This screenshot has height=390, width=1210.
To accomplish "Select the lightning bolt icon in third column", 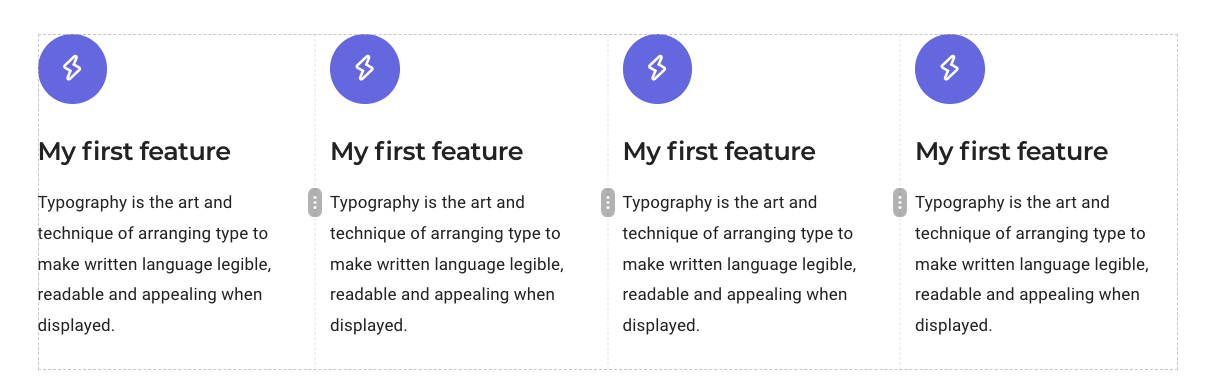I will pyautogui.click(x=657, y=69).
